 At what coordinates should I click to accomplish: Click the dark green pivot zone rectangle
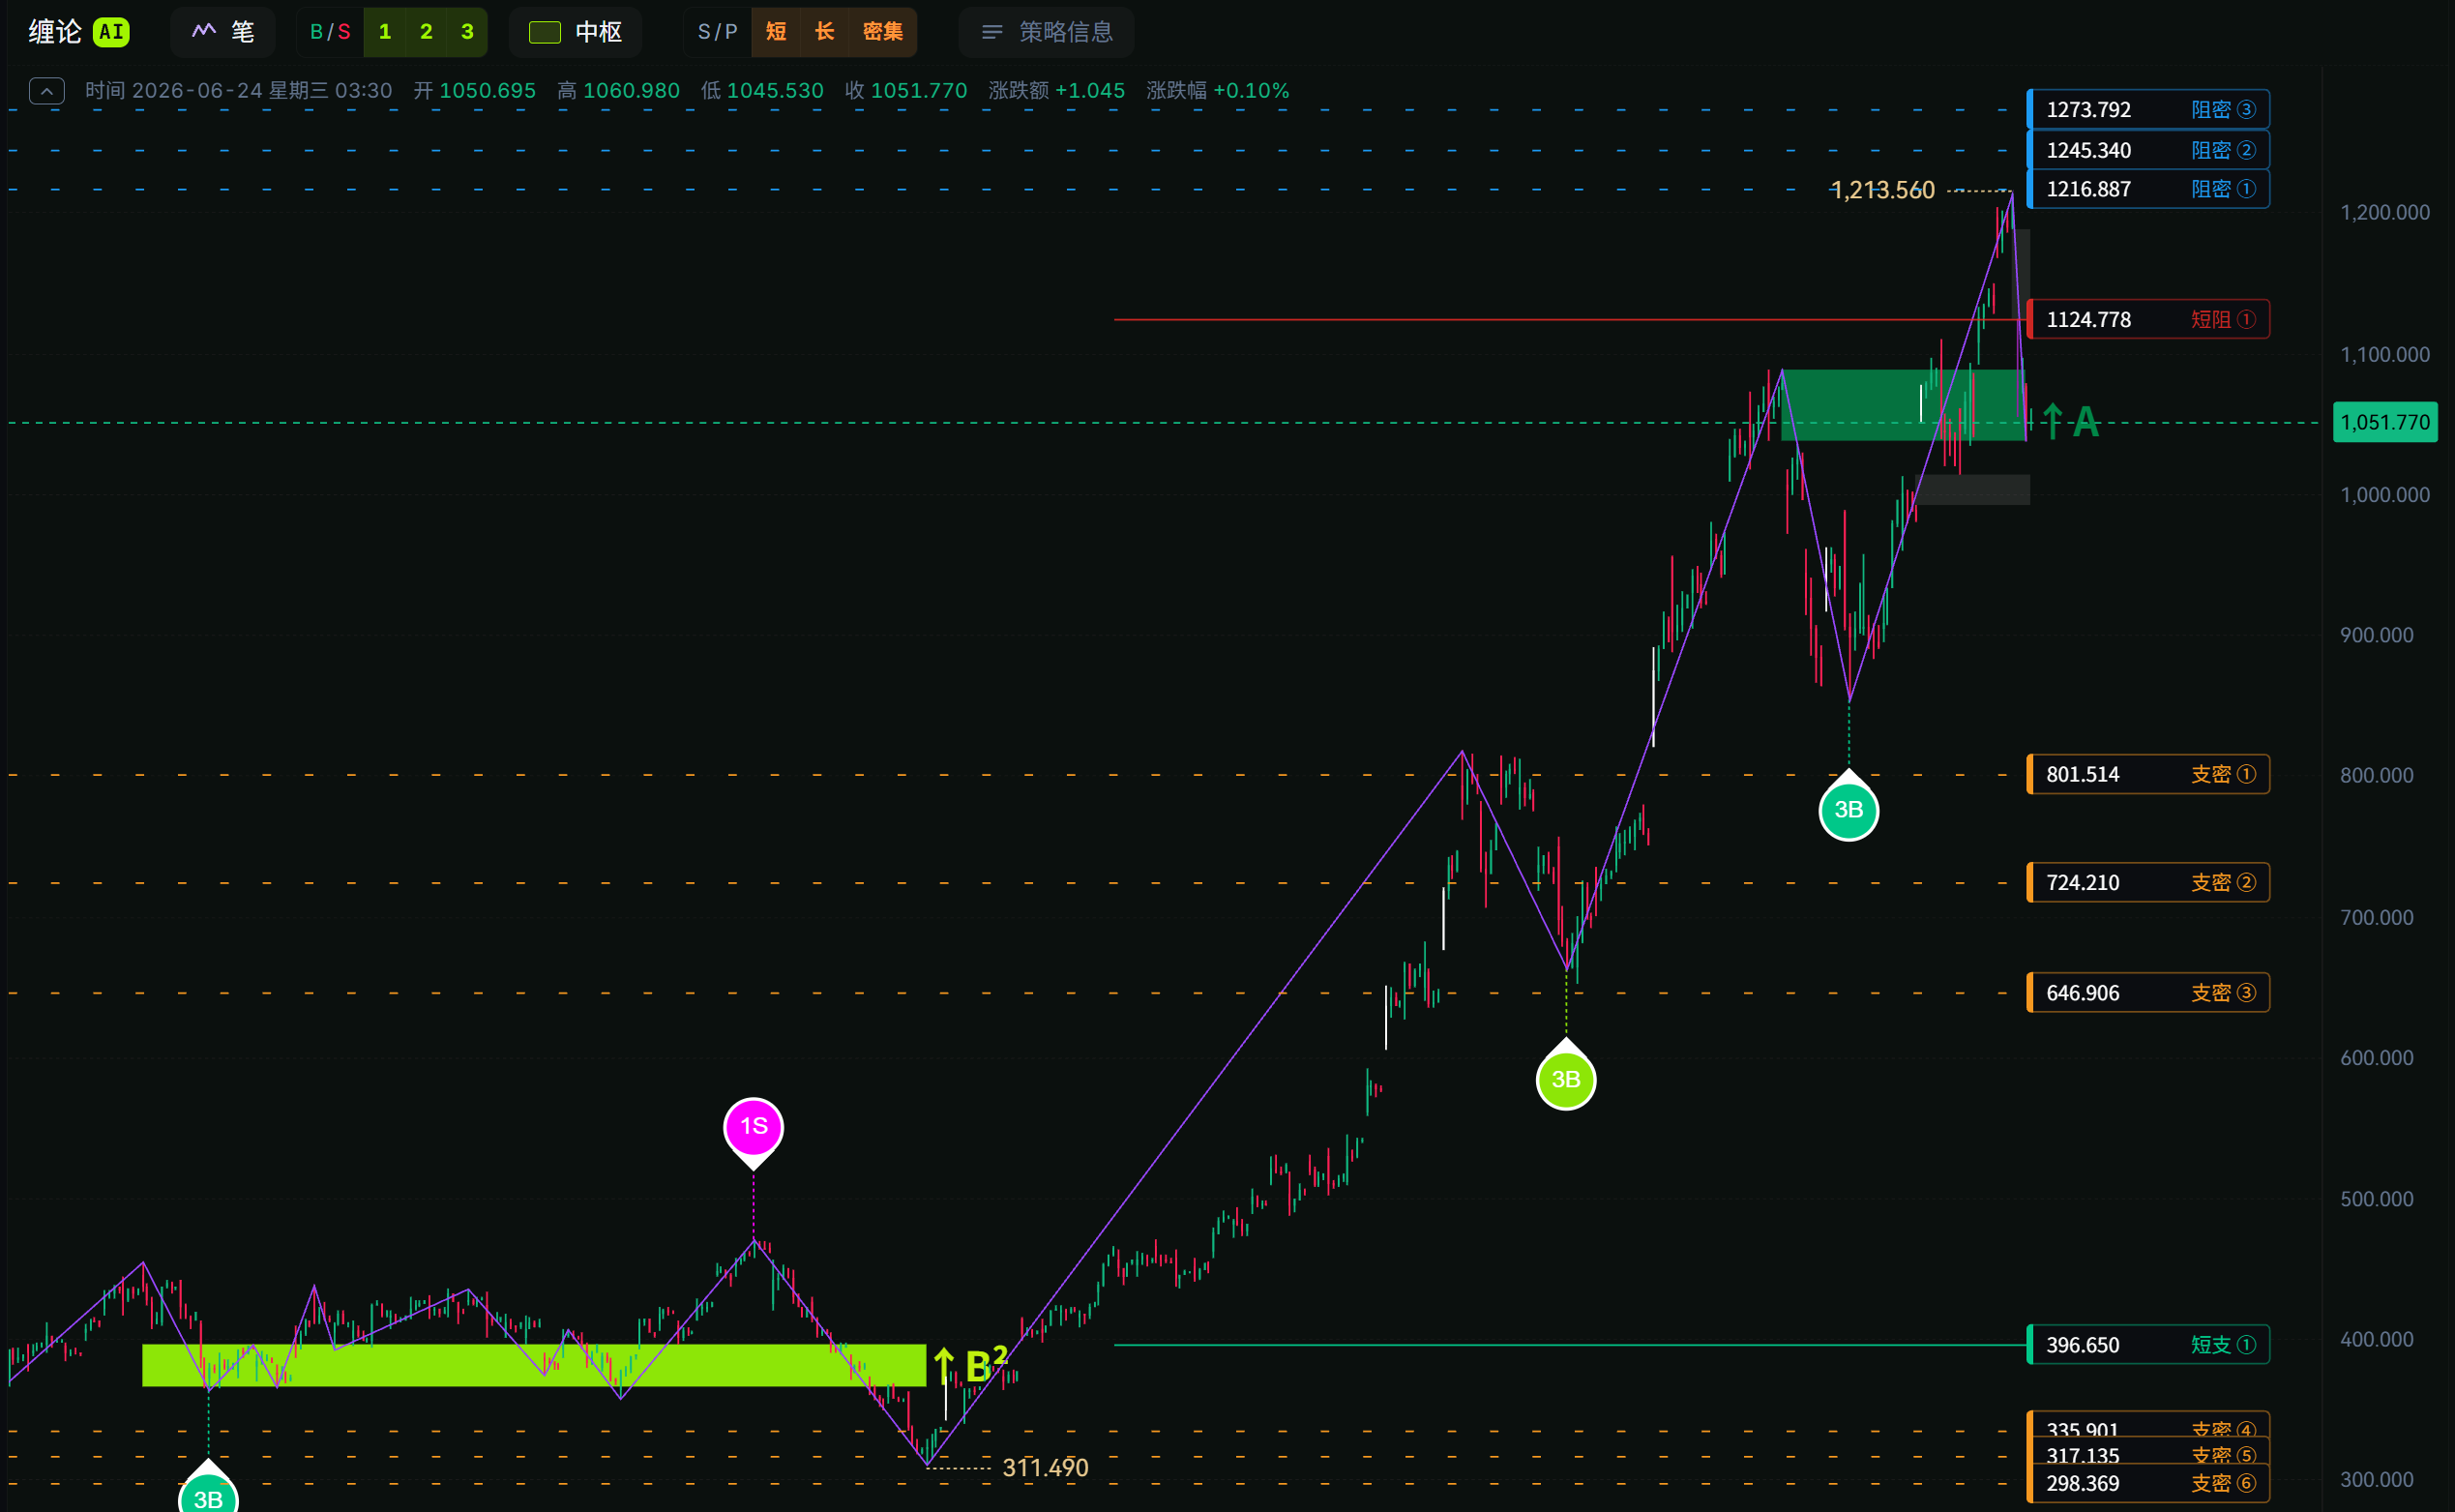tap(1903, 405)
